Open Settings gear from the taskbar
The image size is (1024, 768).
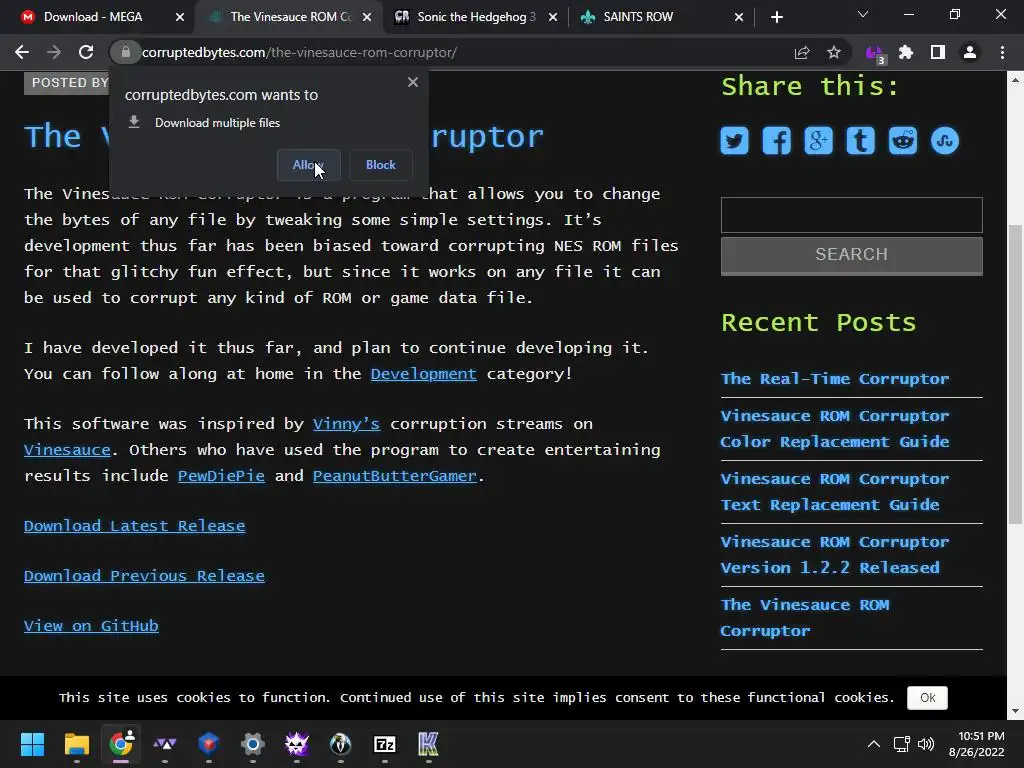[253, 744]
